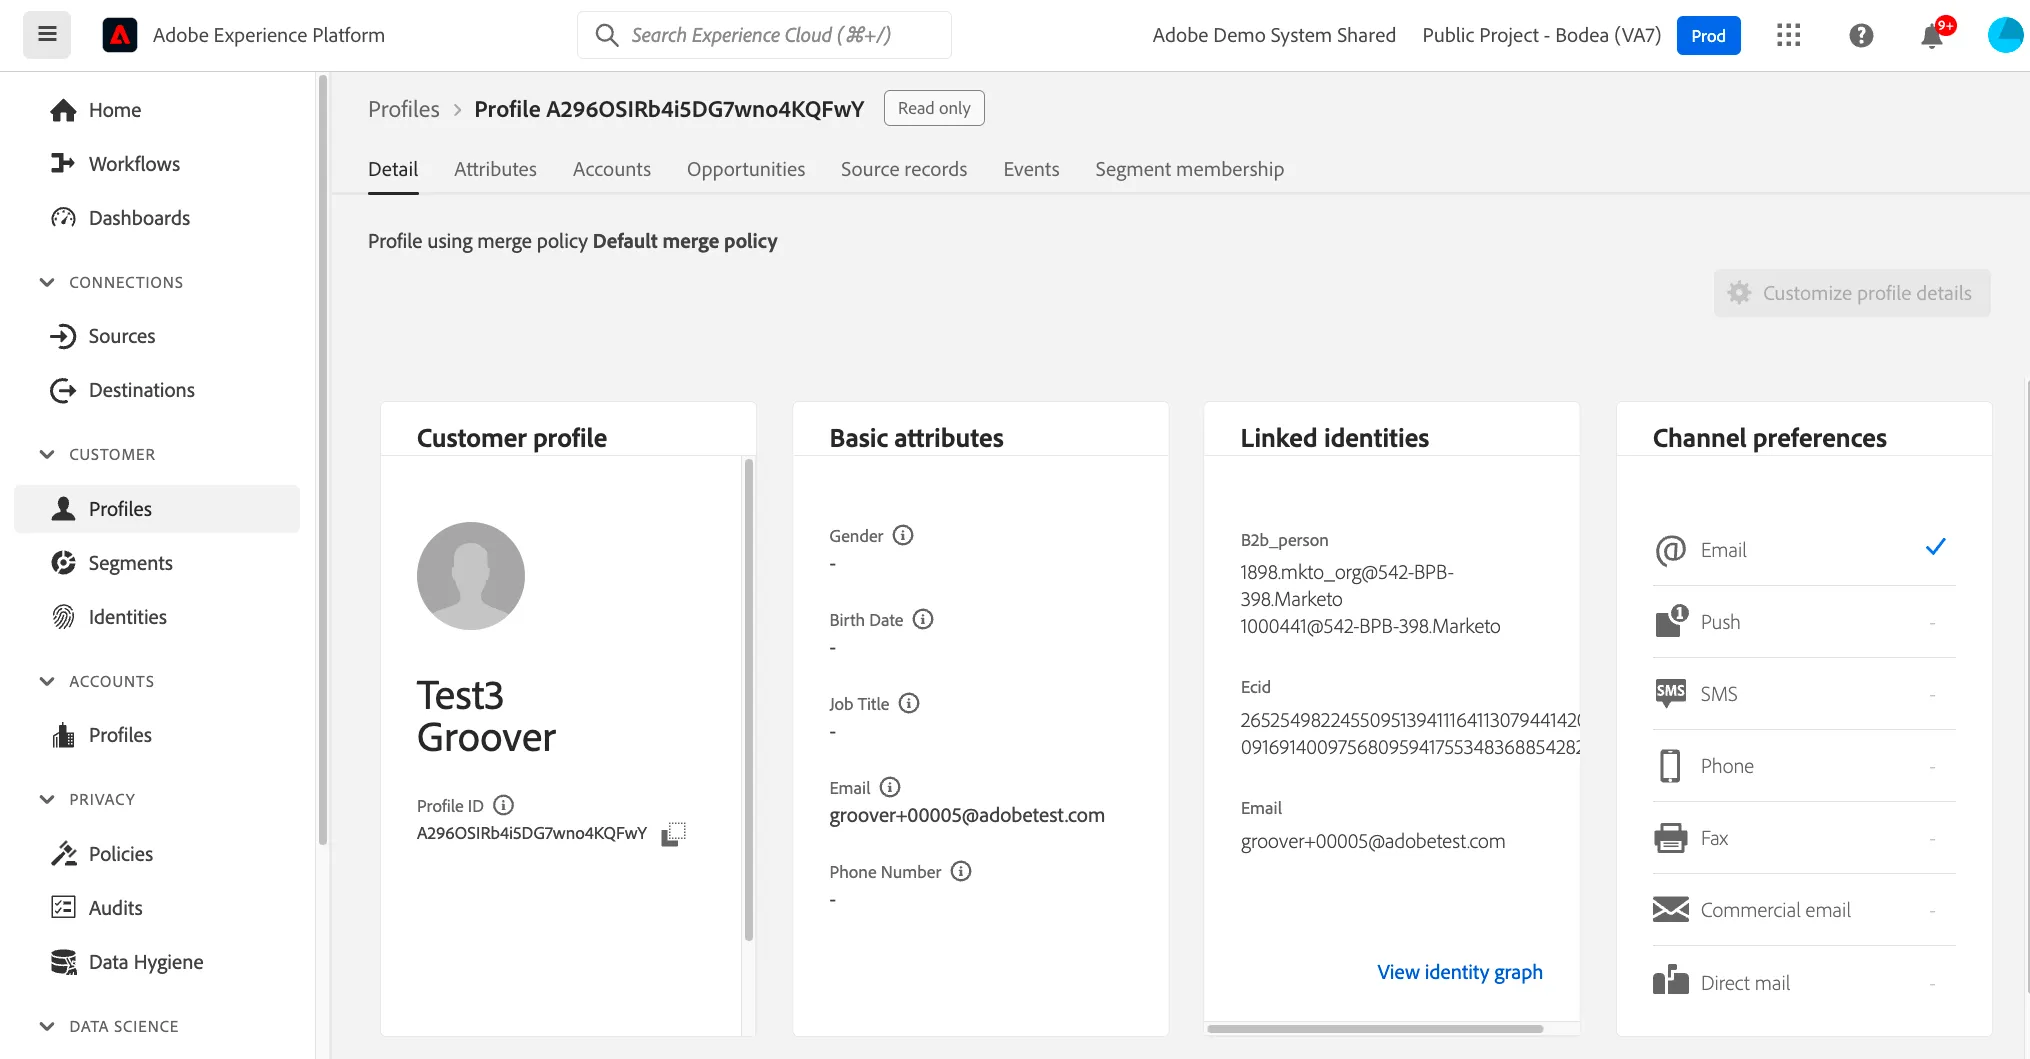This screenshot has width=2030, height=1059.
Task: Open notifications bell
Action: (1932, 36)
